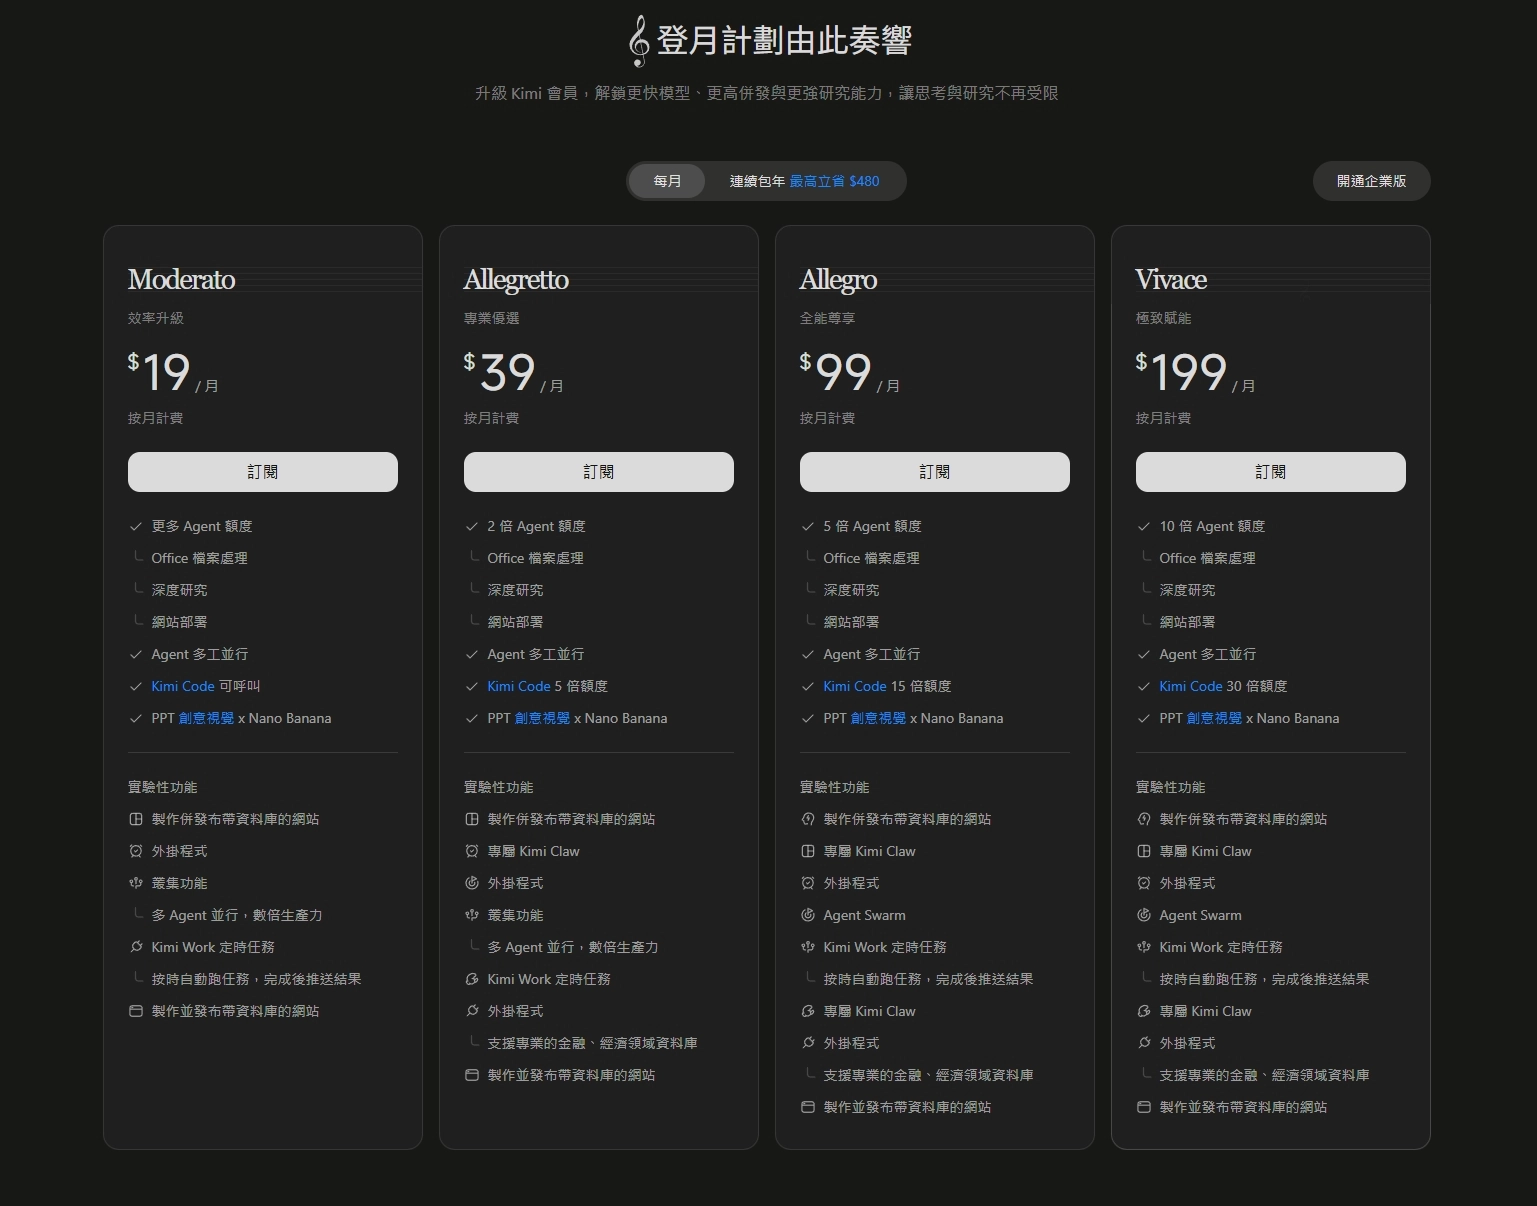Click the $99 monthly price

[836, 372]
